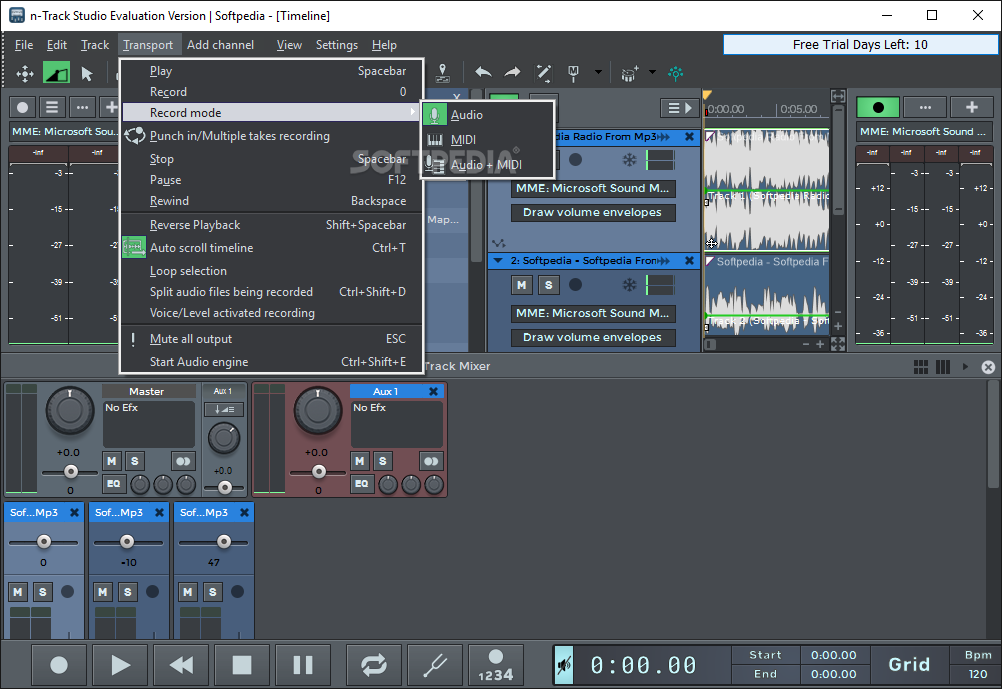Click the Master volume slider handle
Viewport: 1002px width, 689px height.
coord(71,472)
